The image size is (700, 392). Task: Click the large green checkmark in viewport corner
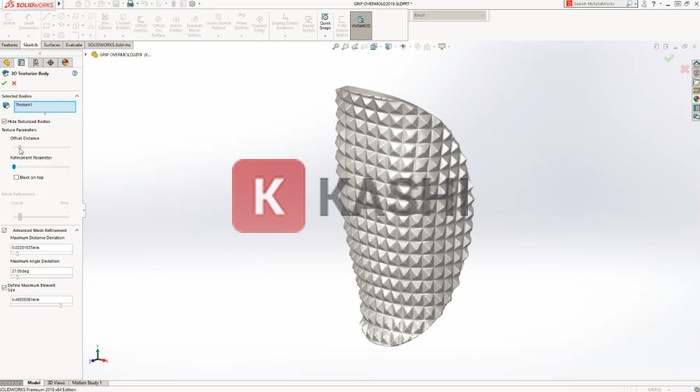[669, 58]
